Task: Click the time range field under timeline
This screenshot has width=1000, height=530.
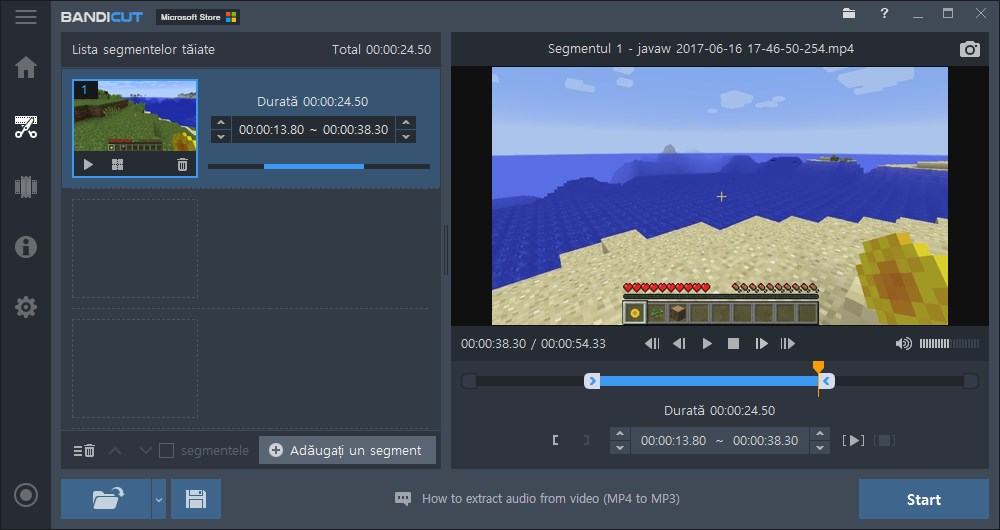Action: [720, 441]
